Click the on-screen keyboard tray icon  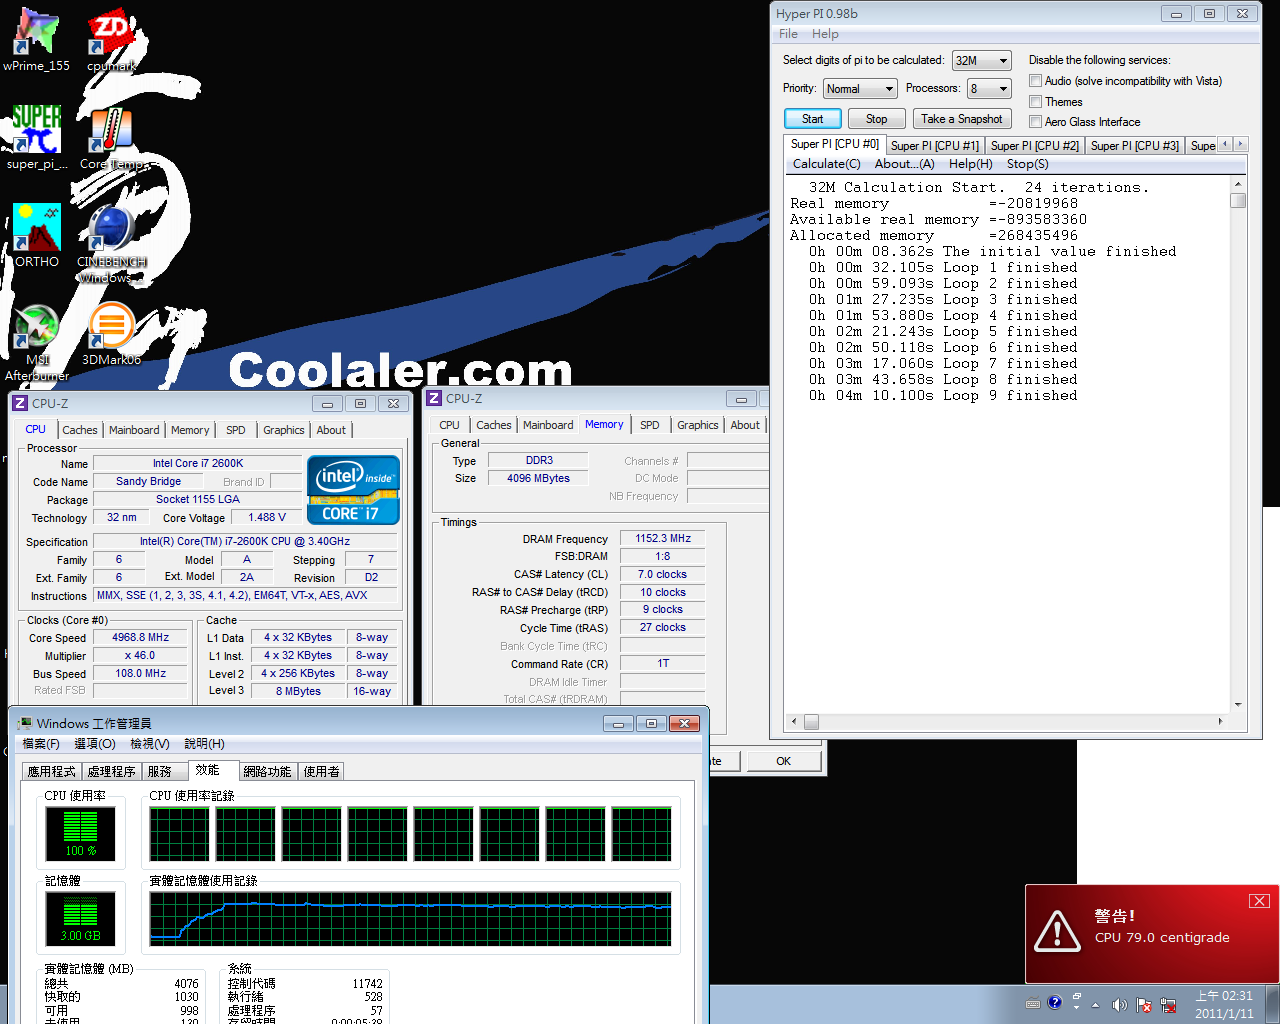[x=1033, y=1003]
